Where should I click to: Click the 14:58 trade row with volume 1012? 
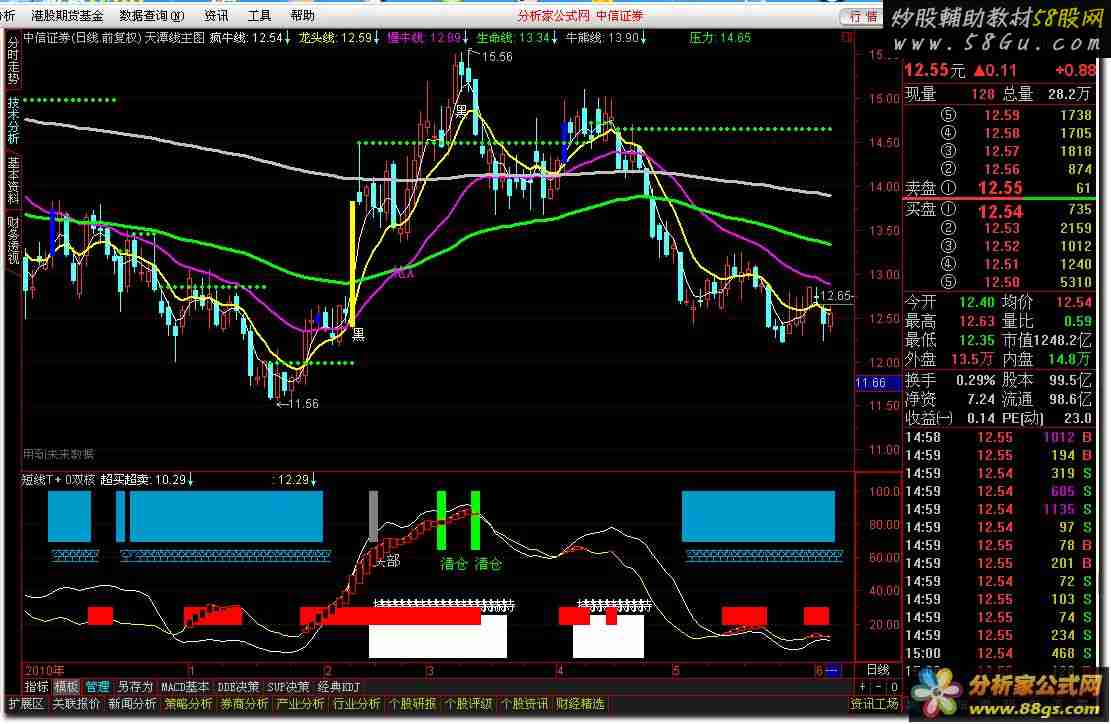point(999,437)
